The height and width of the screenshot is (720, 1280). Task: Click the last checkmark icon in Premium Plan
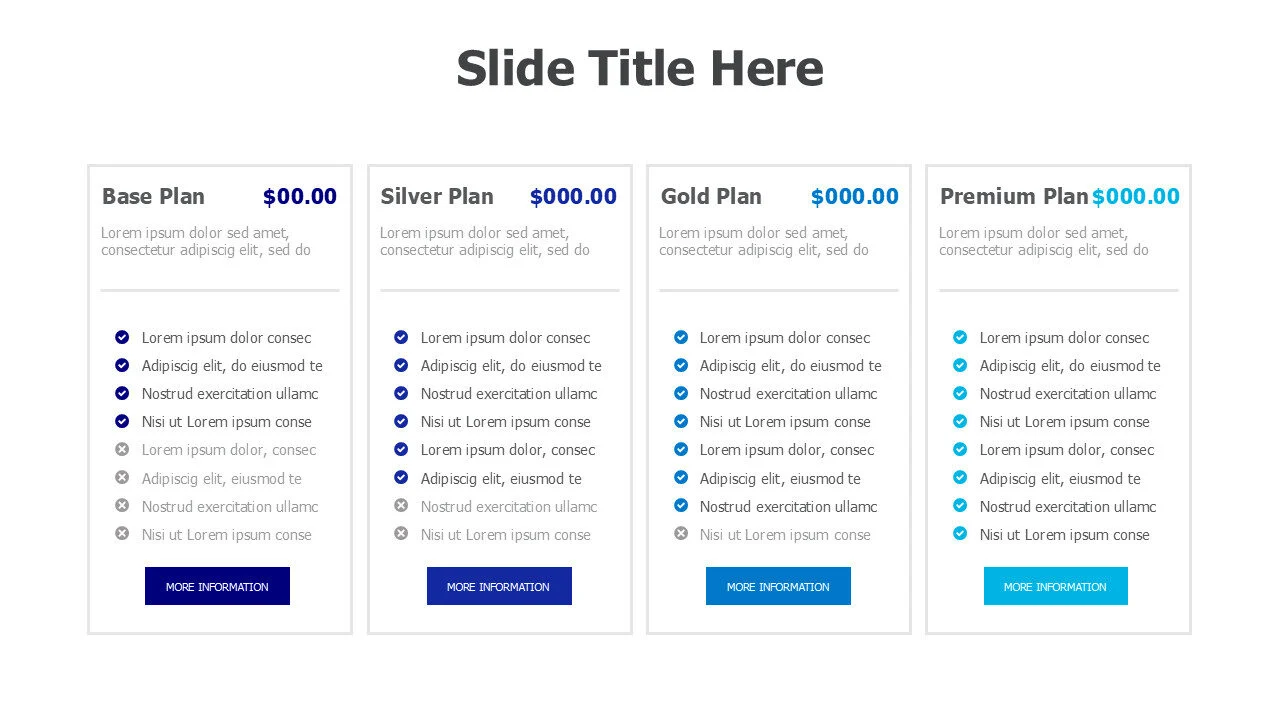(x=960, y=534)
